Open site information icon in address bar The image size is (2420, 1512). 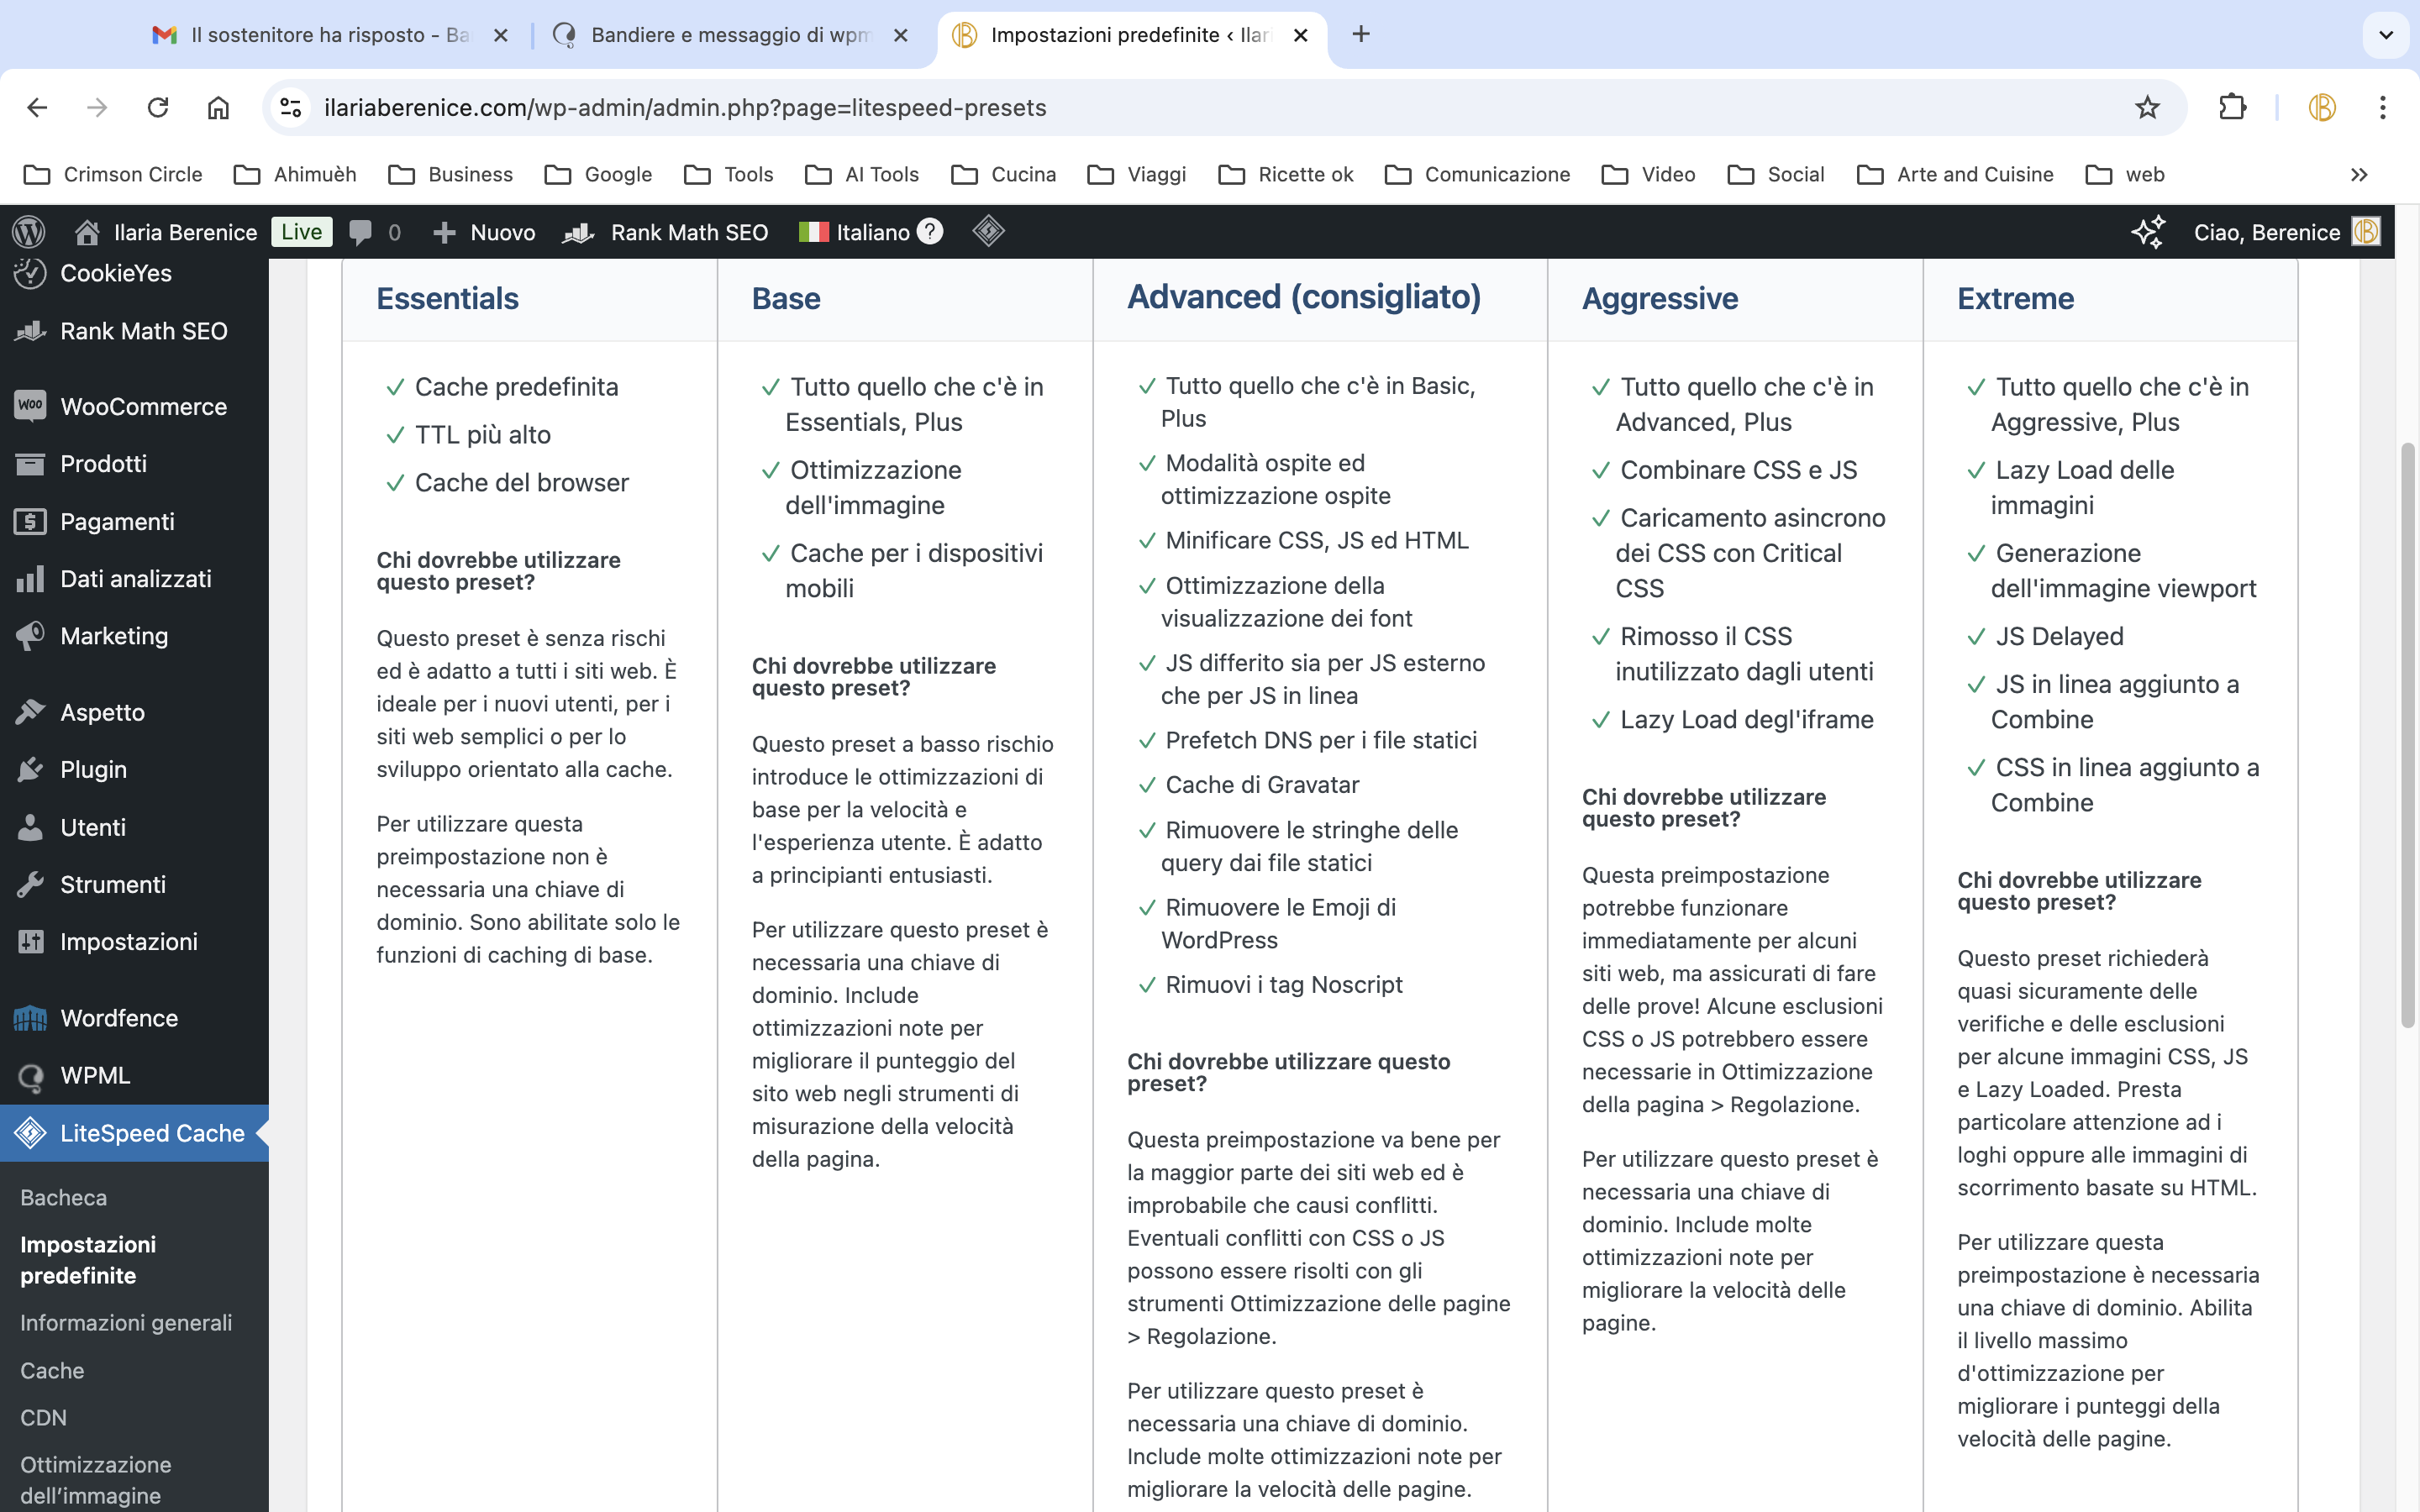[x=291, y=107]
